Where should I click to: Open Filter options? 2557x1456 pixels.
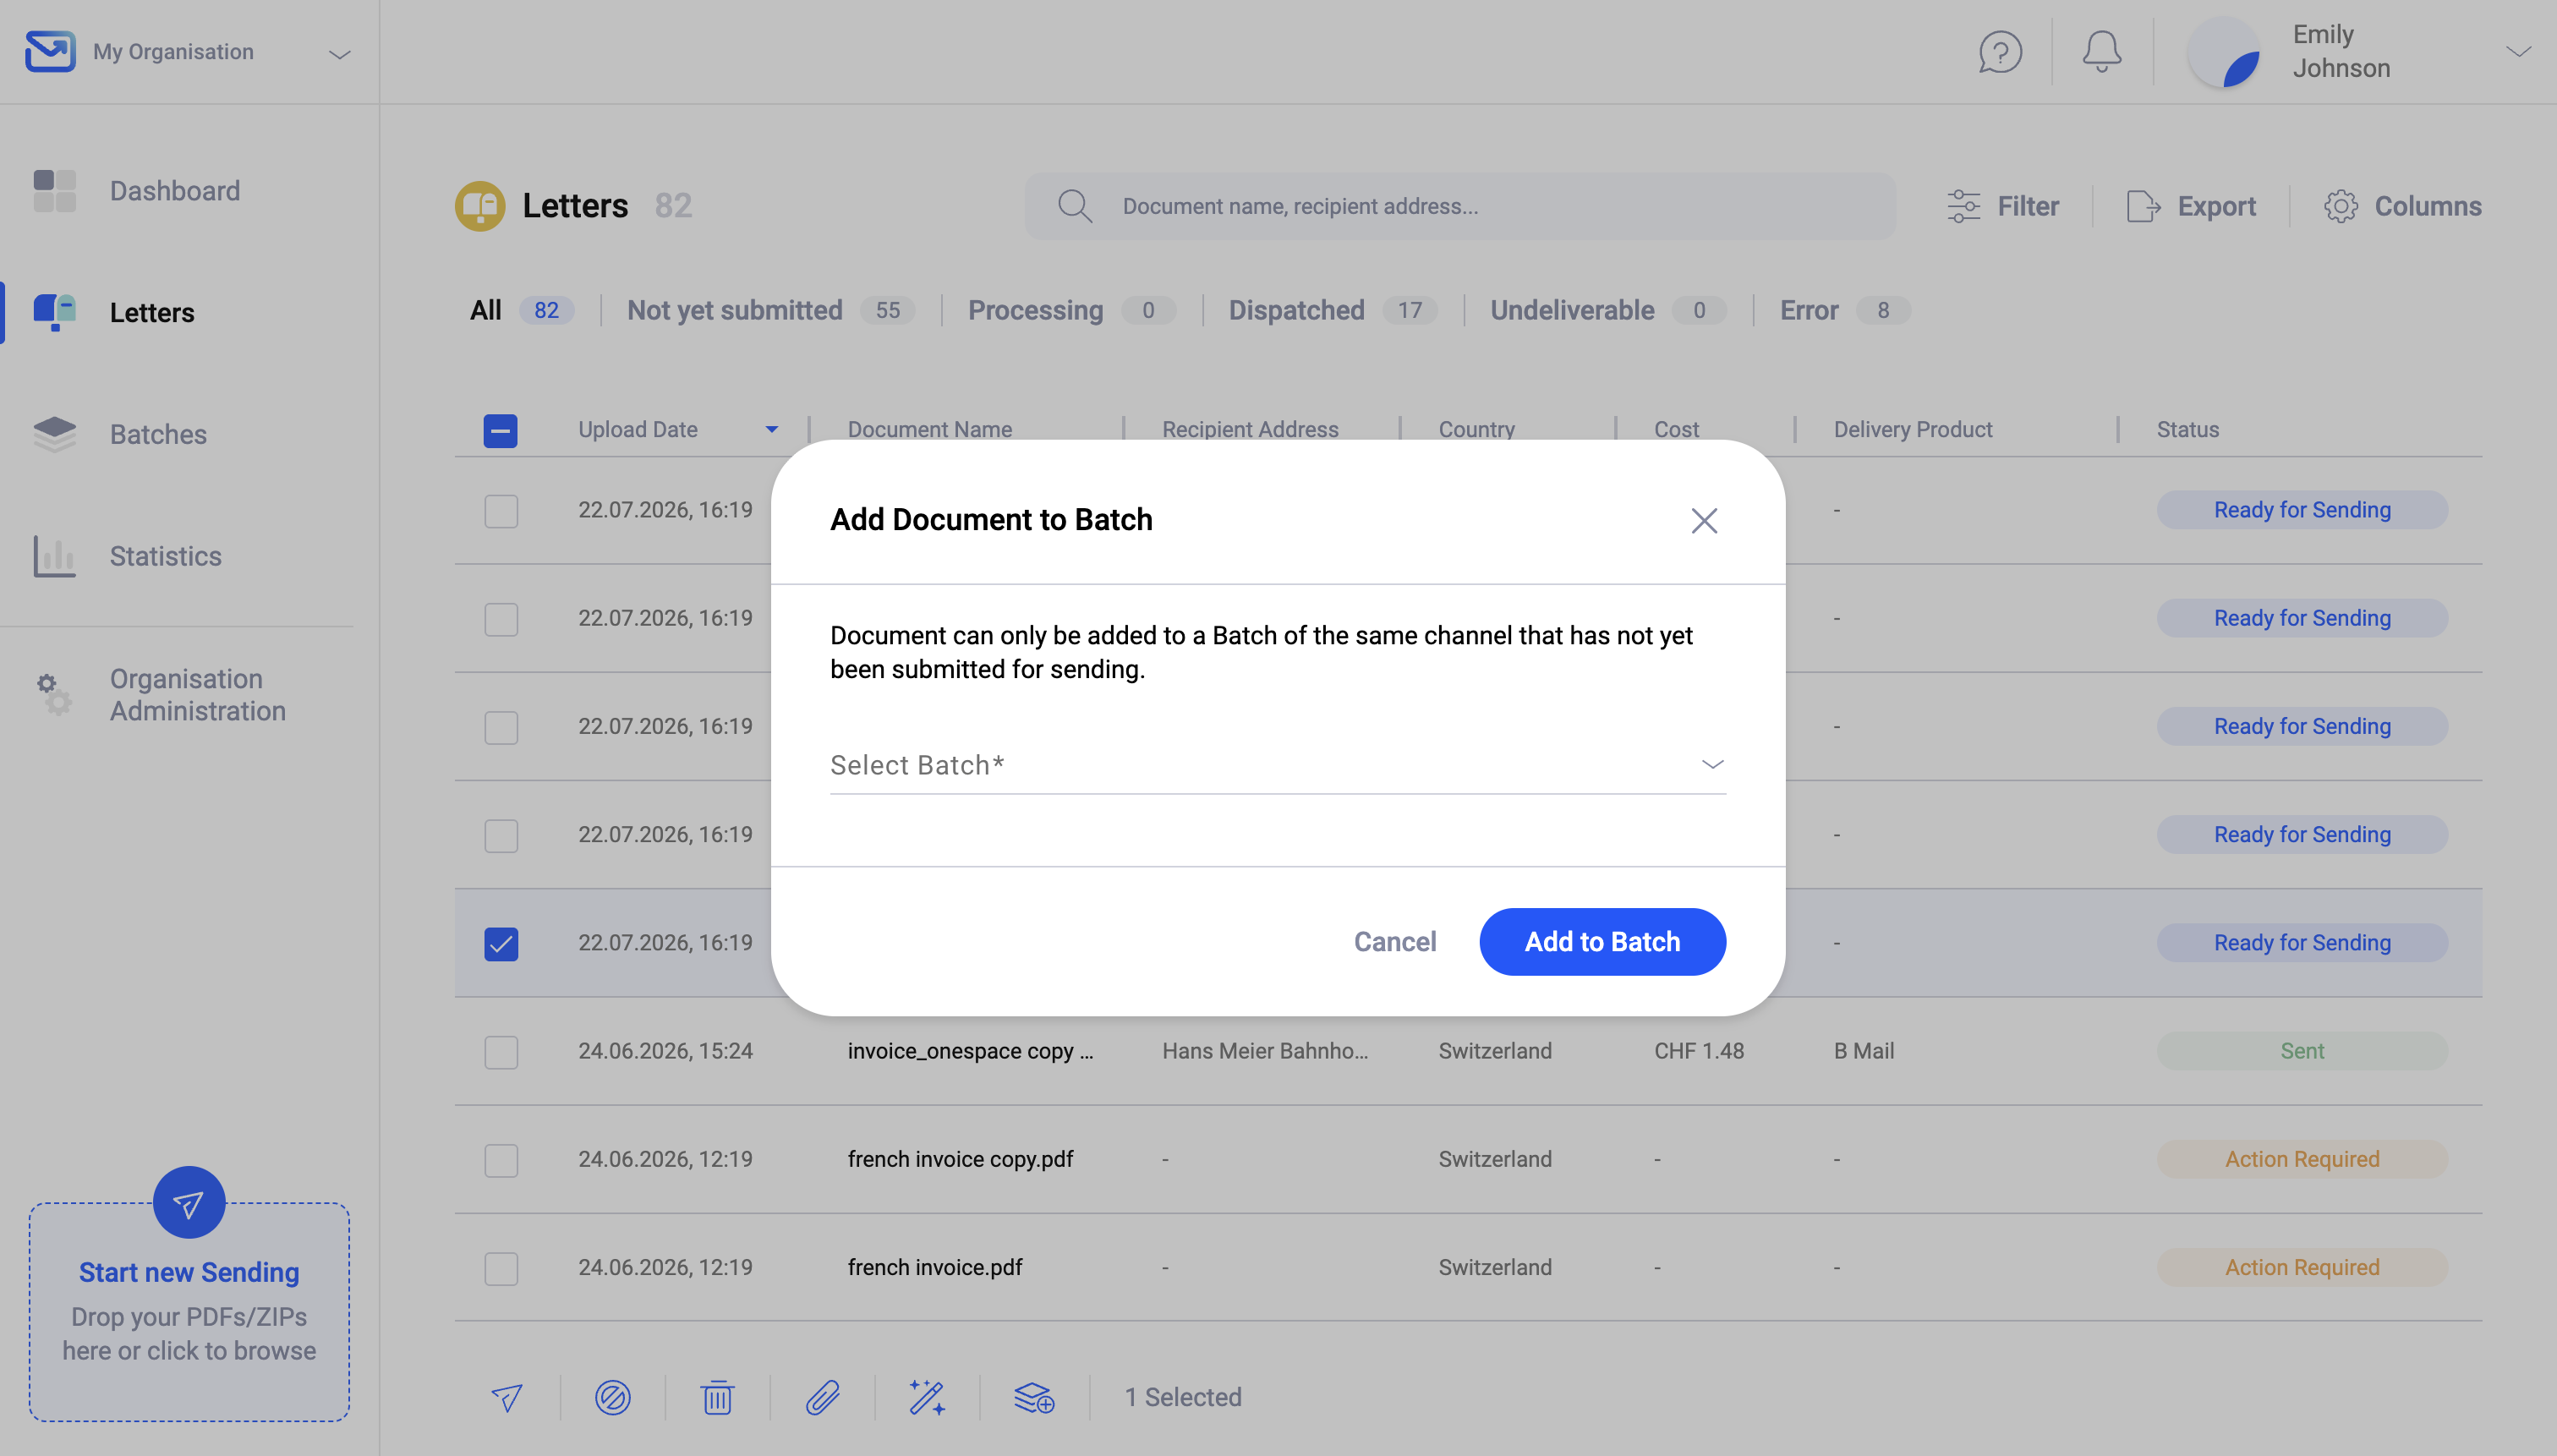click(x=2003, y=206)
